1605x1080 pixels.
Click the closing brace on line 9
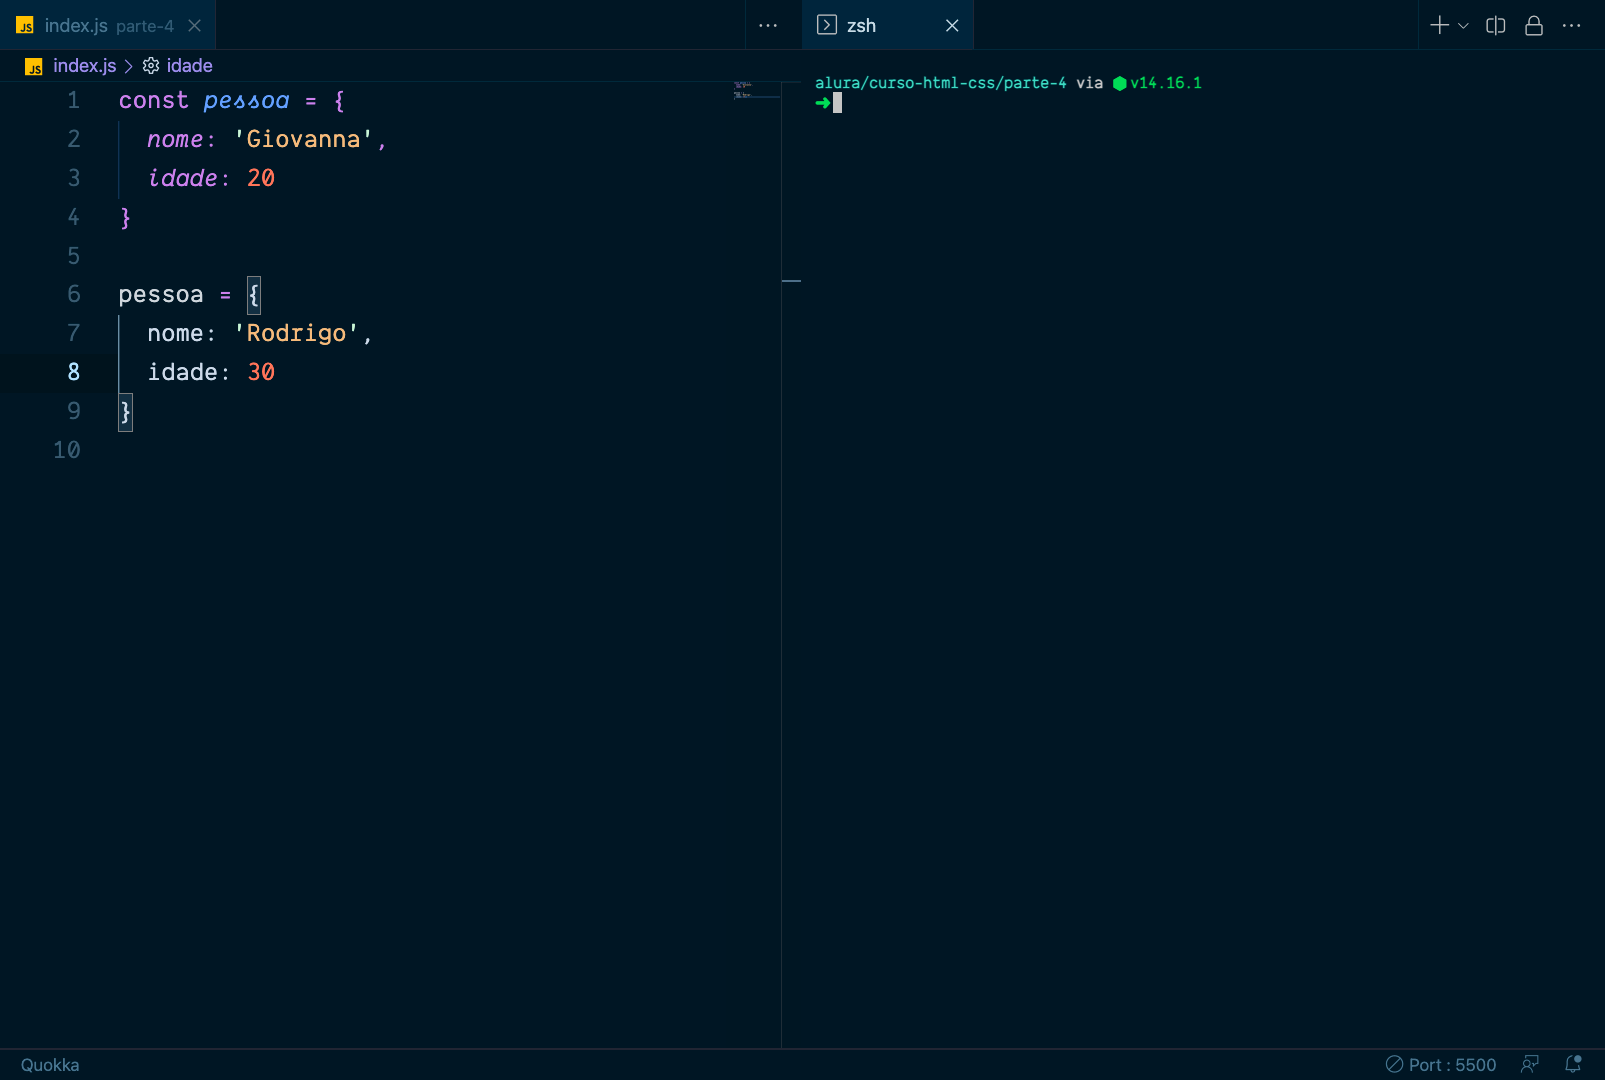pos(125,412)
